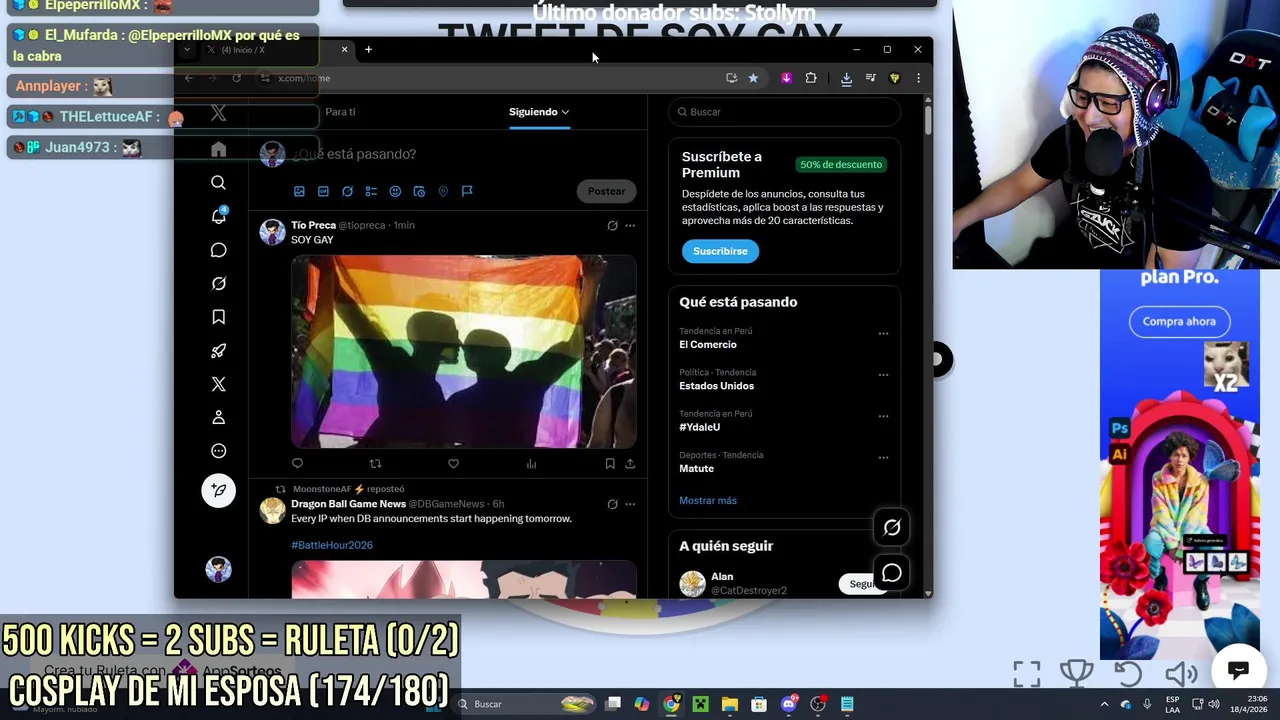
Task: Click the Mostrar más link in trends
Action: coord(708,500)
